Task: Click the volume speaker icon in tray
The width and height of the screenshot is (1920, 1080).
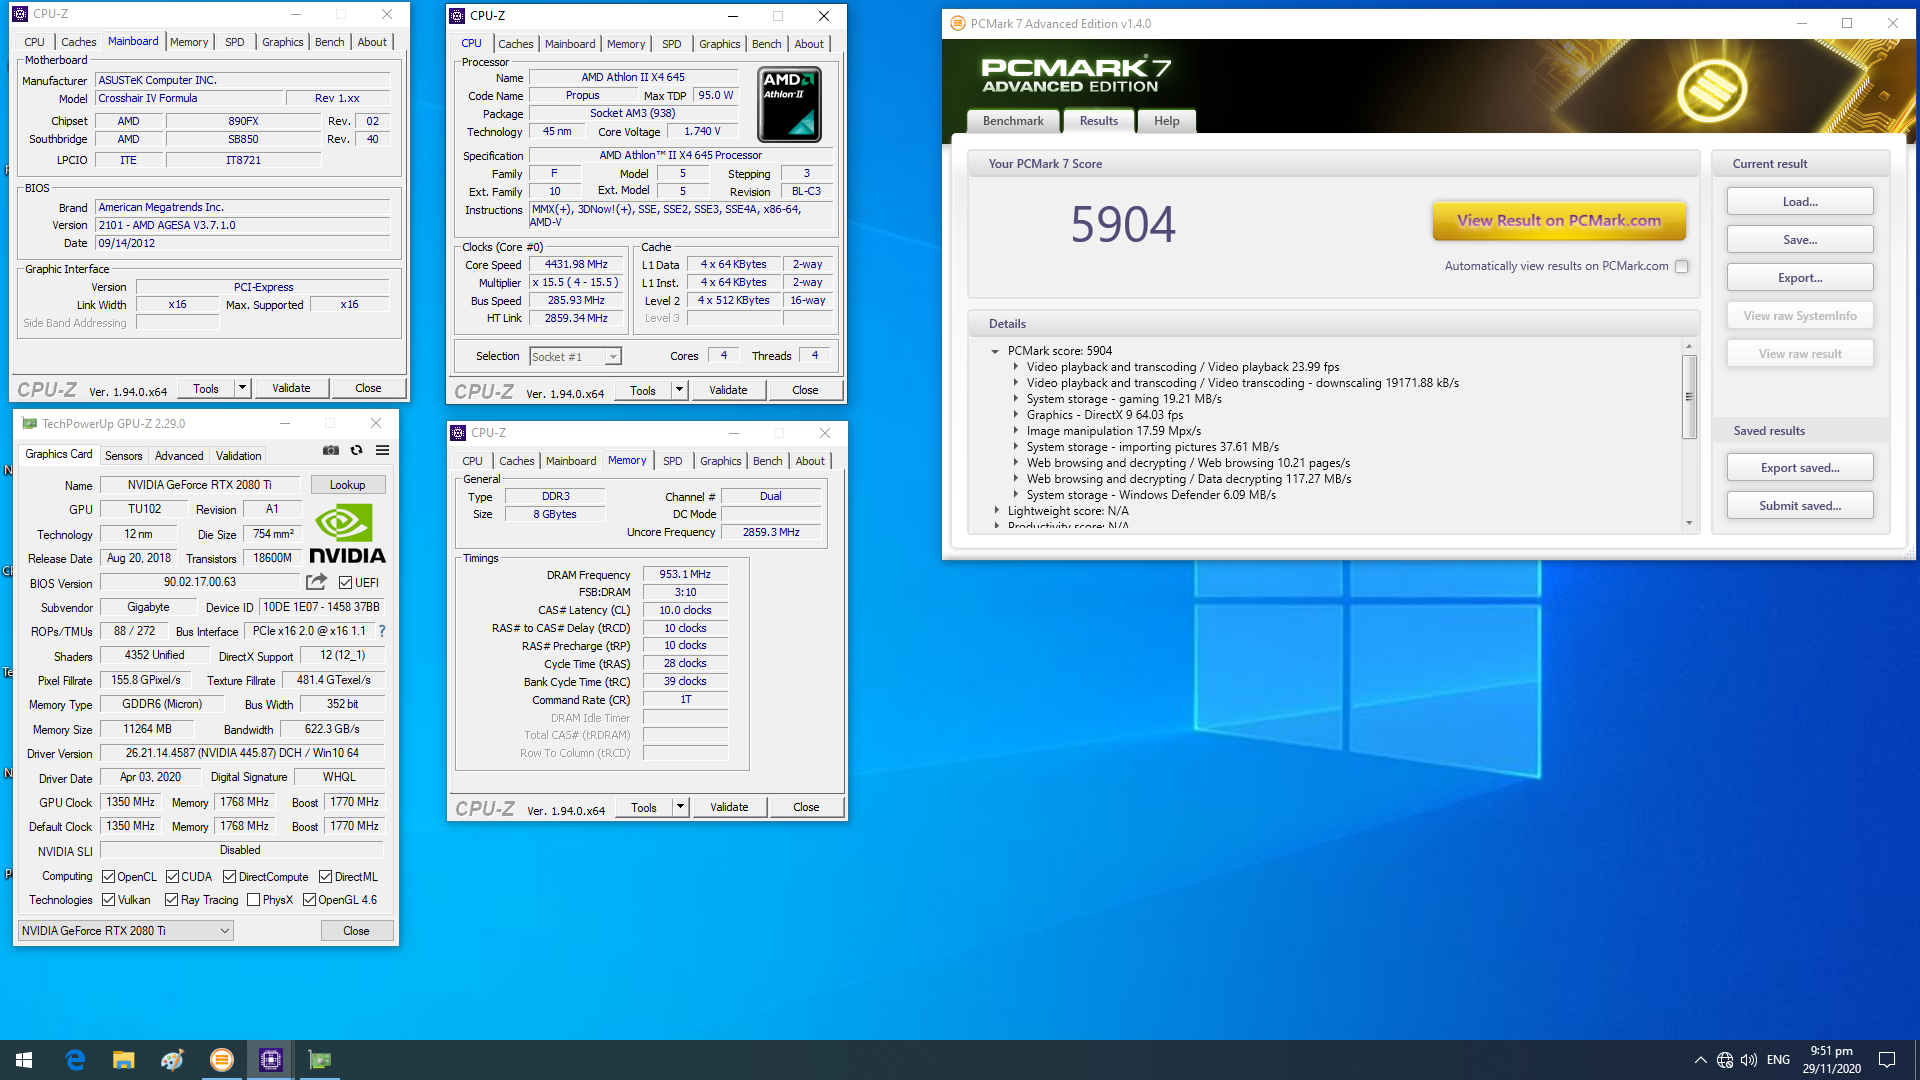Action: (x=1749, y=1060)
